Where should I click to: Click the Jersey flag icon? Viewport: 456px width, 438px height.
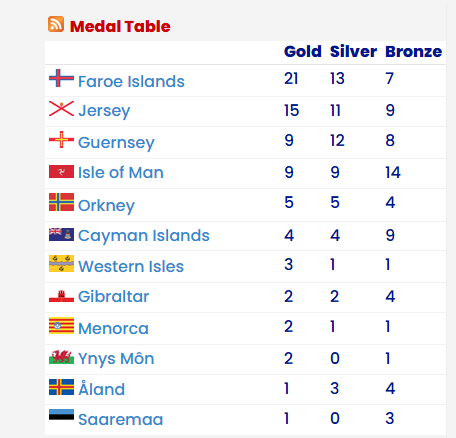pos(61,108)
